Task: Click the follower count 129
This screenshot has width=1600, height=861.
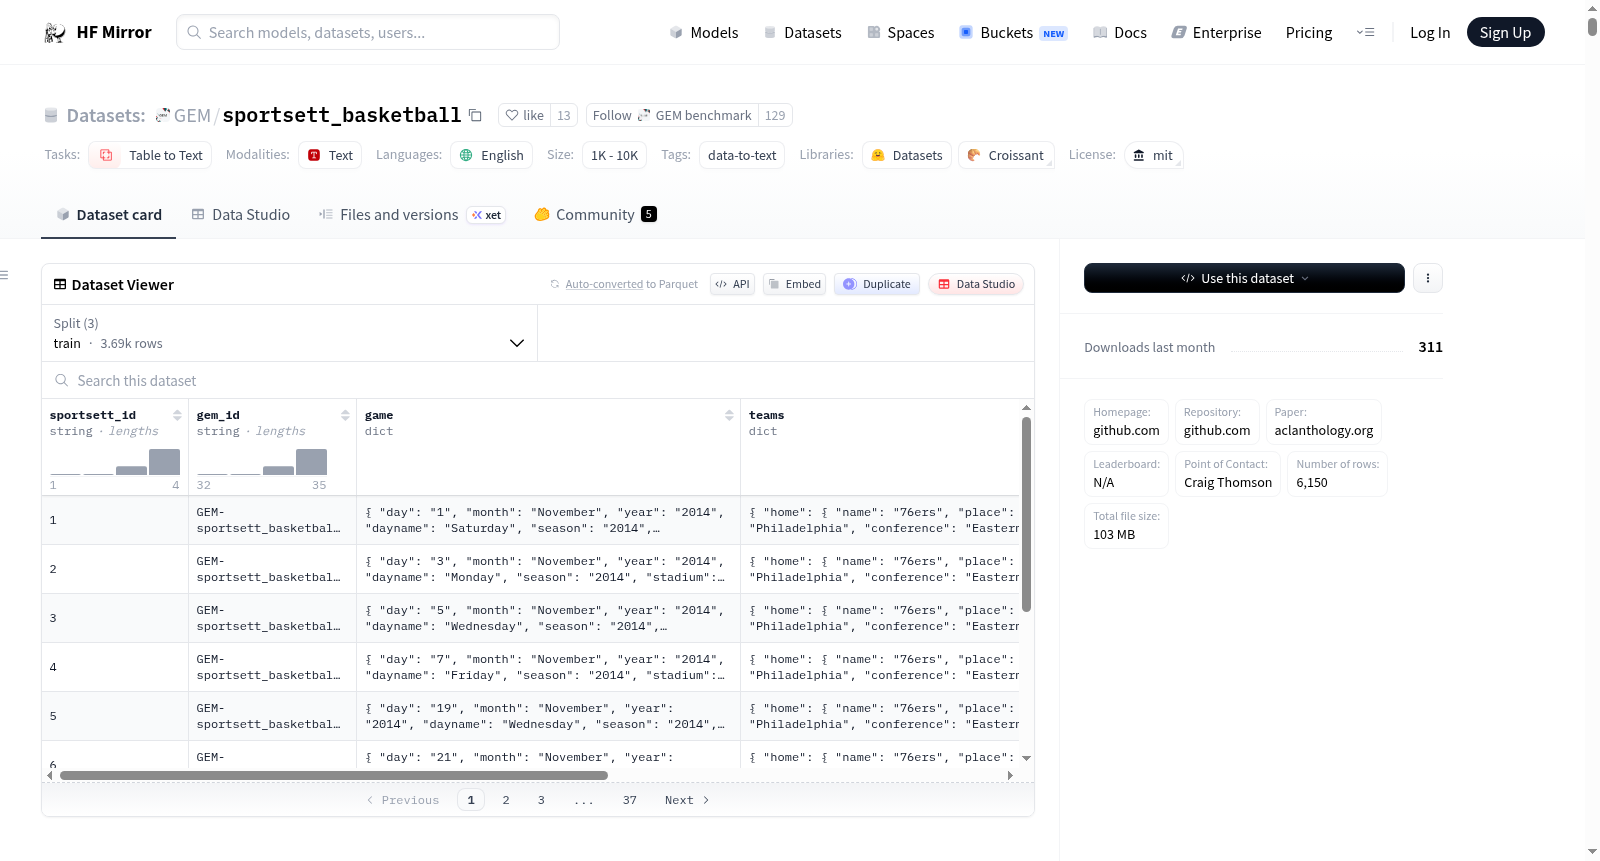Action: click(775, 116)
